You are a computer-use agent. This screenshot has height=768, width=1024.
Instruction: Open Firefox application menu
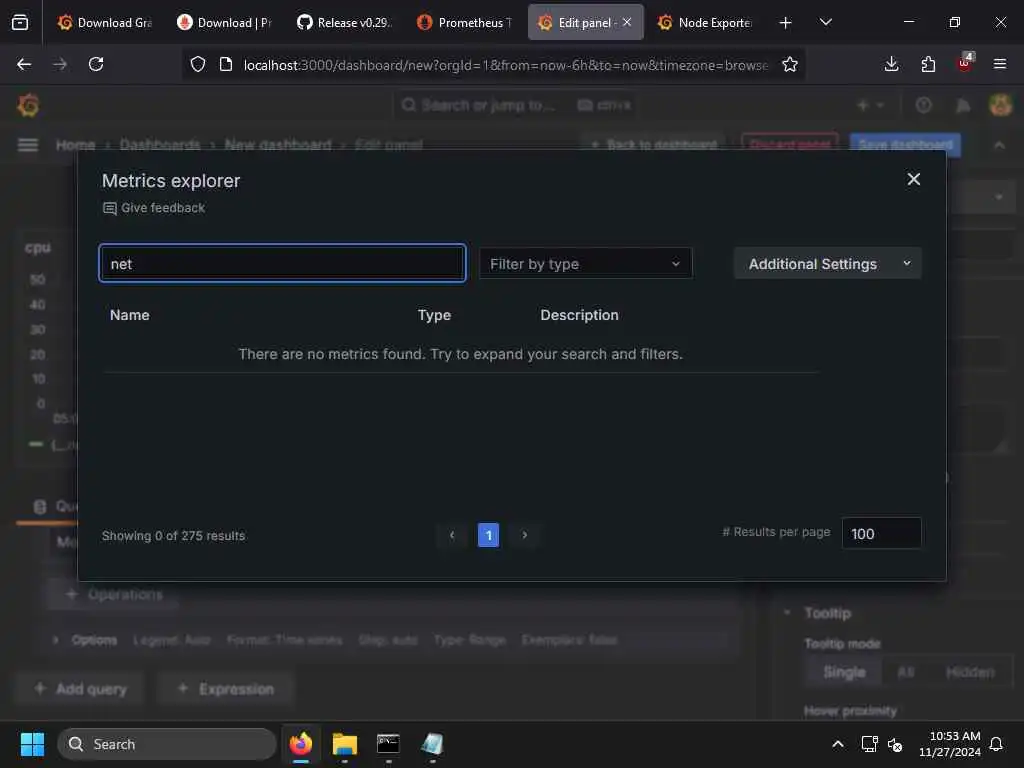point(999,64)
